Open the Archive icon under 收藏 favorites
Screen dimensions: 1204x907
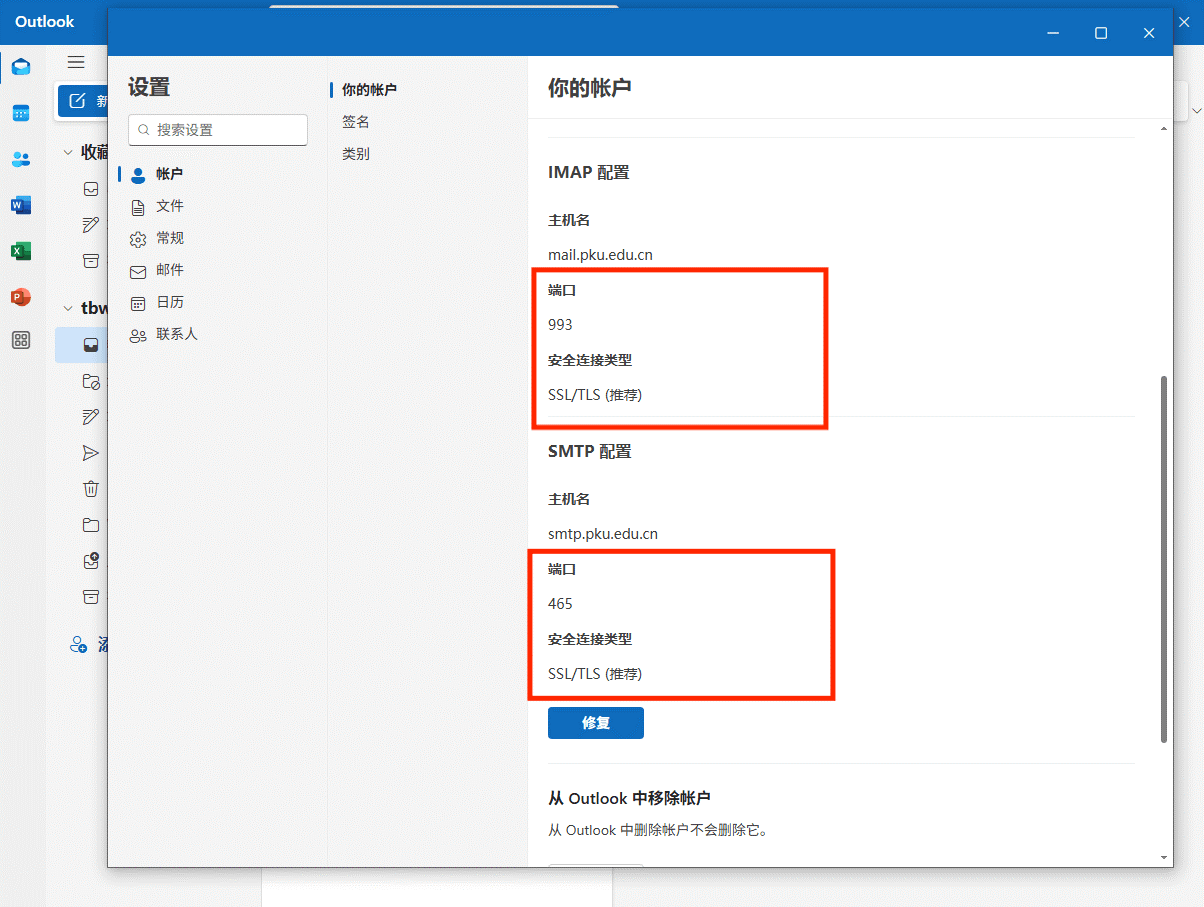pyautogui.click(x=91, y=260)
